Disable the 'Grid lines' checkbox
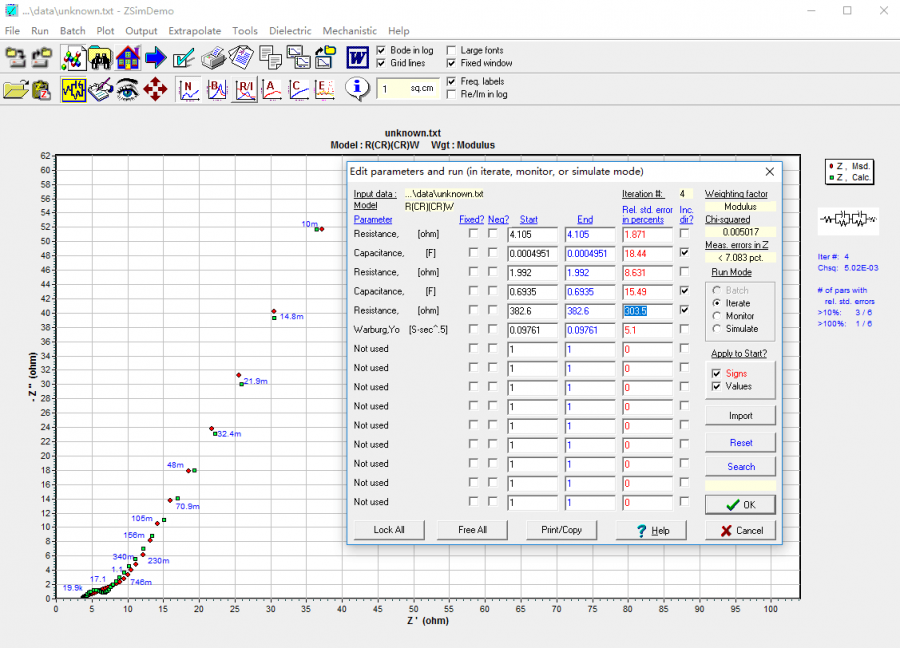The image size is (900, 648). (383, 63)
